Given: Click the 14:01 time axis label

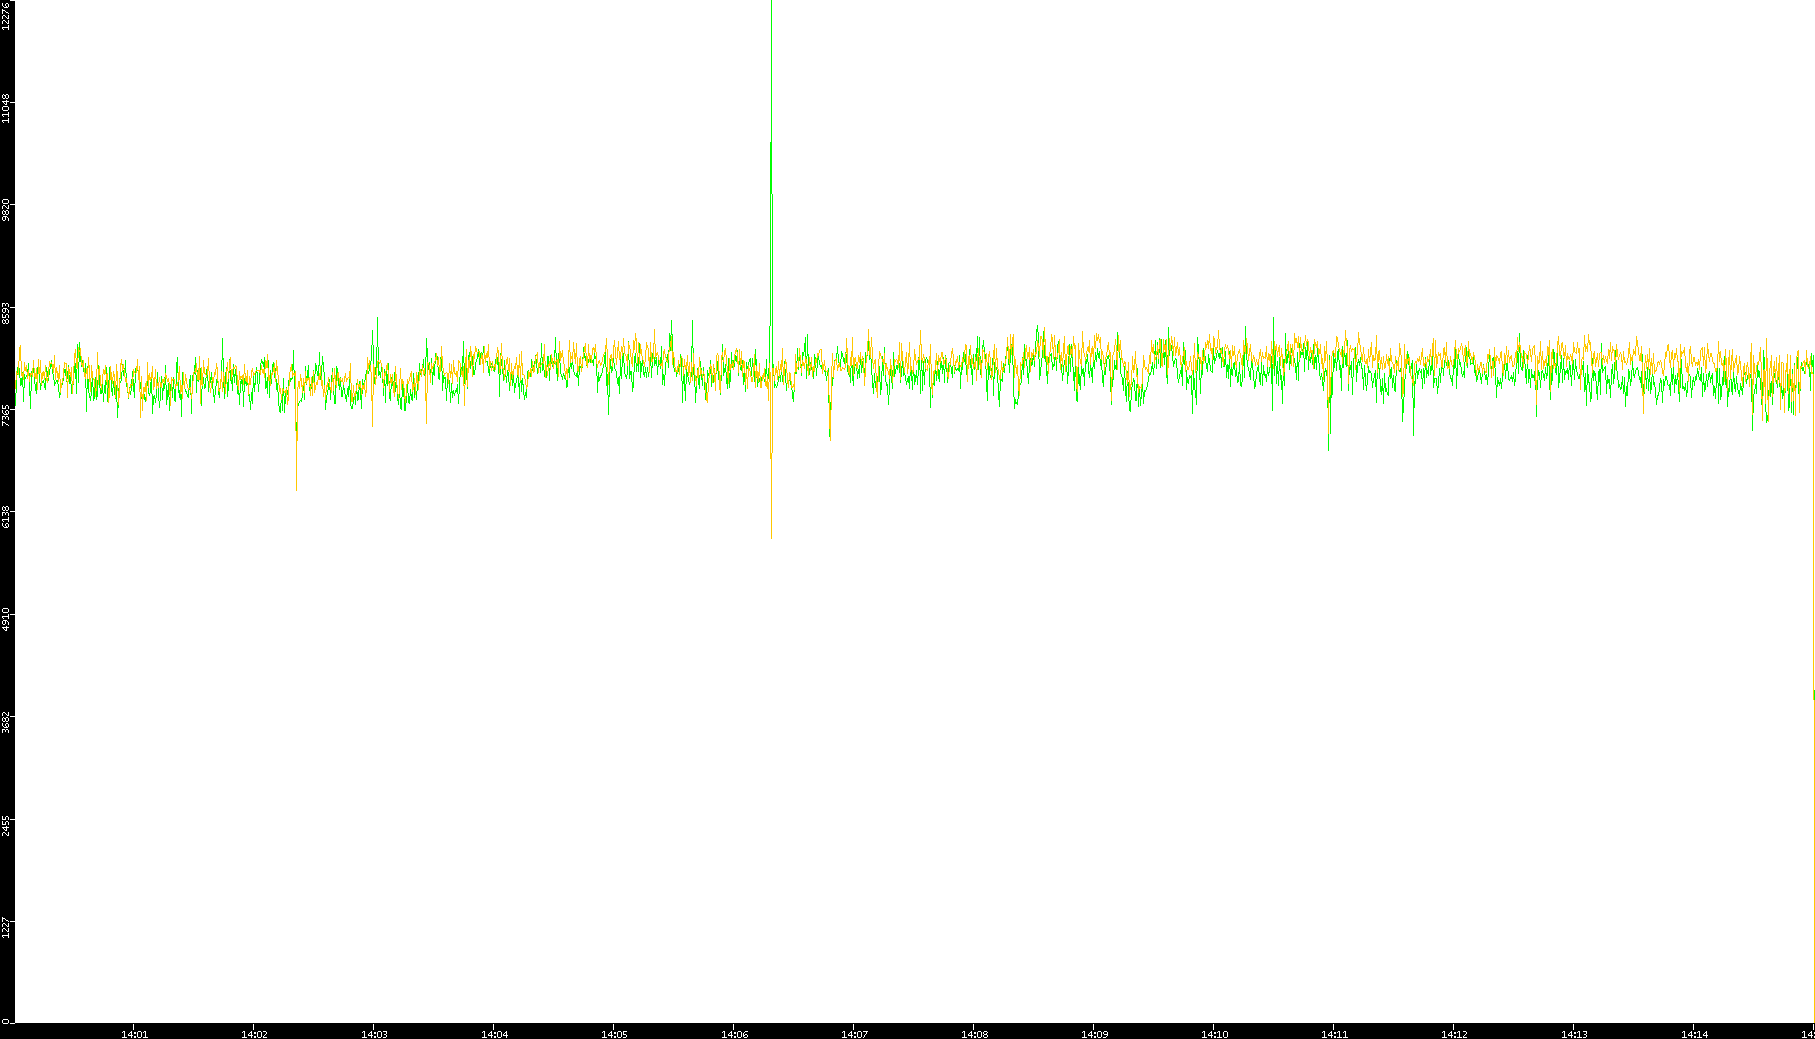Looking at the screenshot, I should pos(134,1033).
